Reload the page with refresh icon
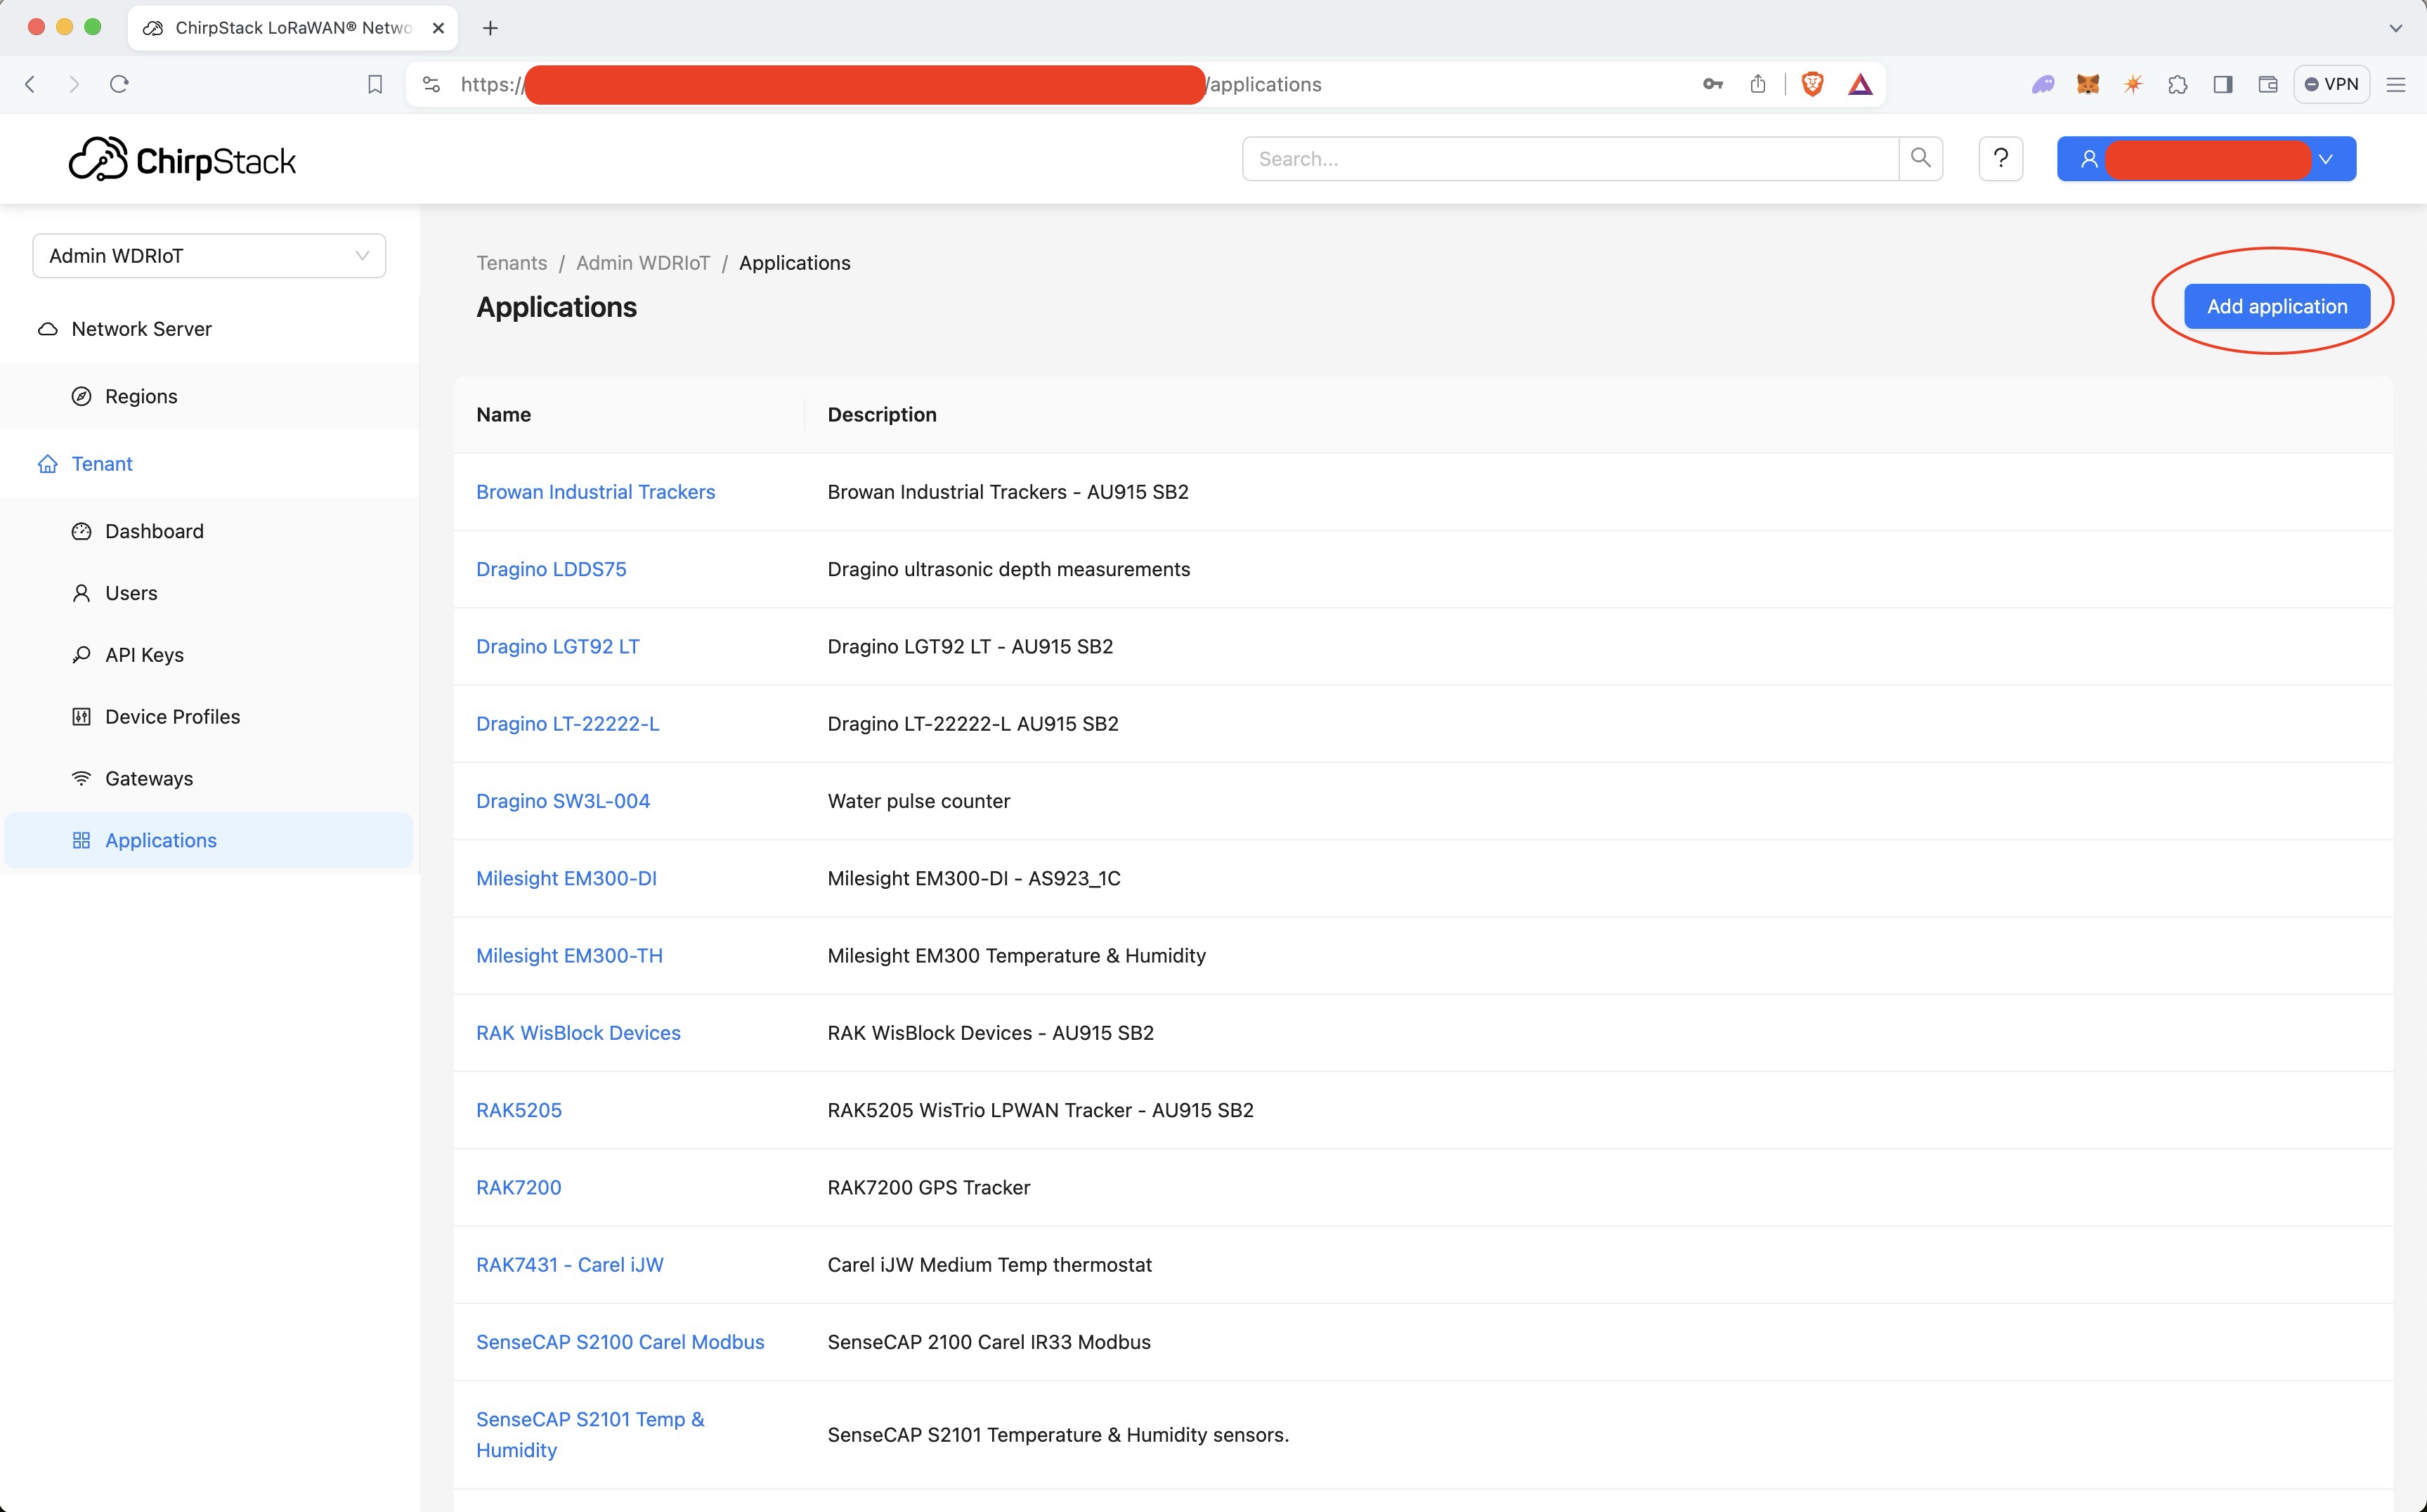2427x1512 pixels. click(119, 84)
